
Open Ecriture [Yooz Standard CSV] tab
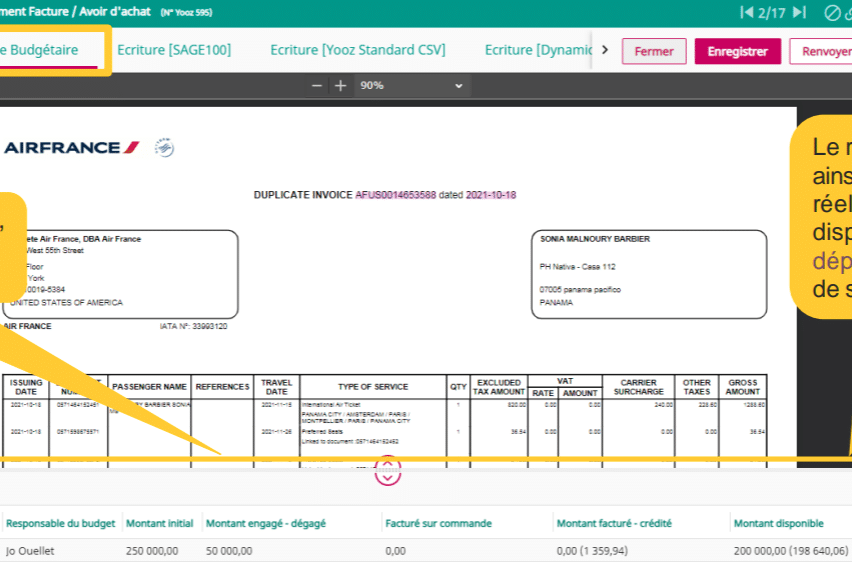click(358, 50)
